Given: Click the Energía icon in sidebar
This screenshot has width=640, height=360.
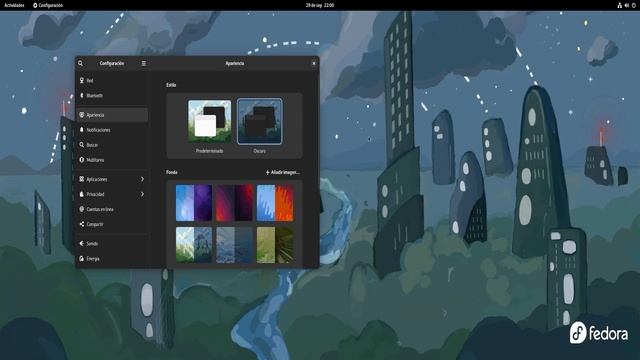Looking at the screenshot, I should click(82, 258).
